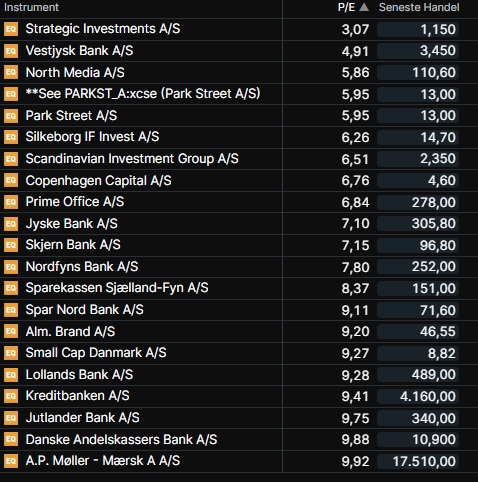The image size is (478, 483).
Task: Open Silkeborg IF Invest A/S
Action: [x=239, y=137]
